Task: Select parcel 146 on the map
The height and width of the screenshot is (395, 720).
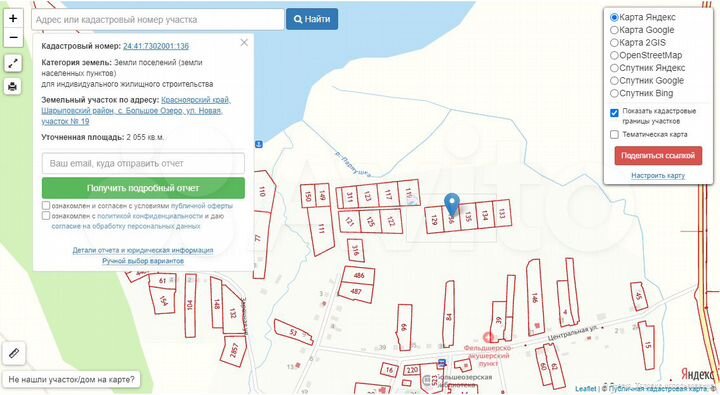Action: (535, 298)
